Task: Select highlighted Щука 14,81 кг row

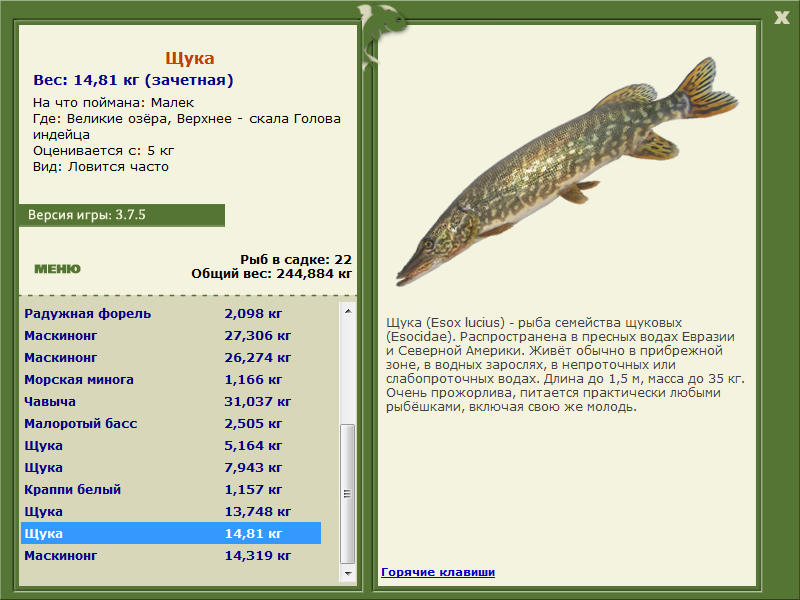Action: coord(171,533)
